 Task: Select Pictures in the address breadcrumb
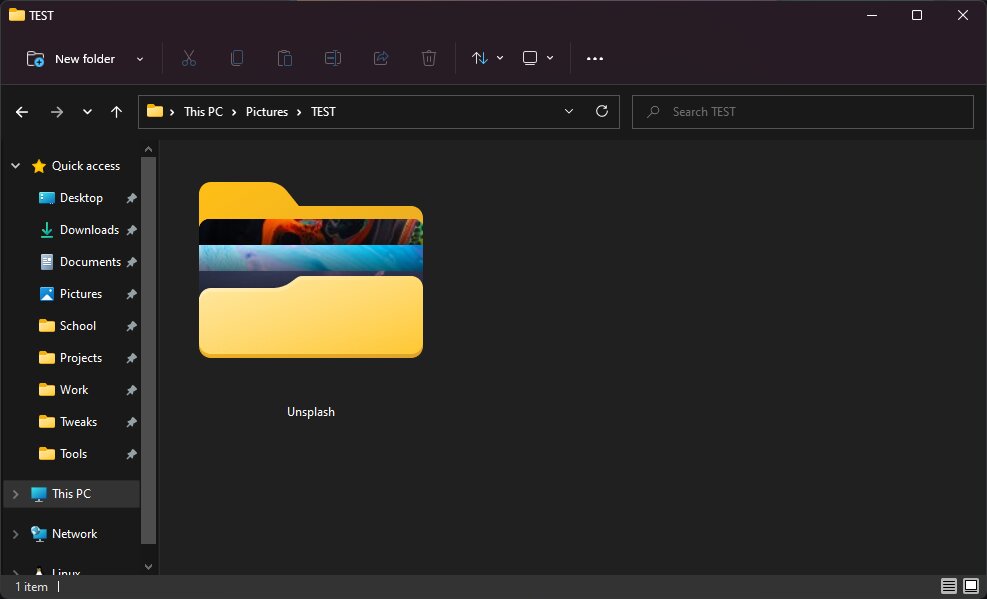267,111
